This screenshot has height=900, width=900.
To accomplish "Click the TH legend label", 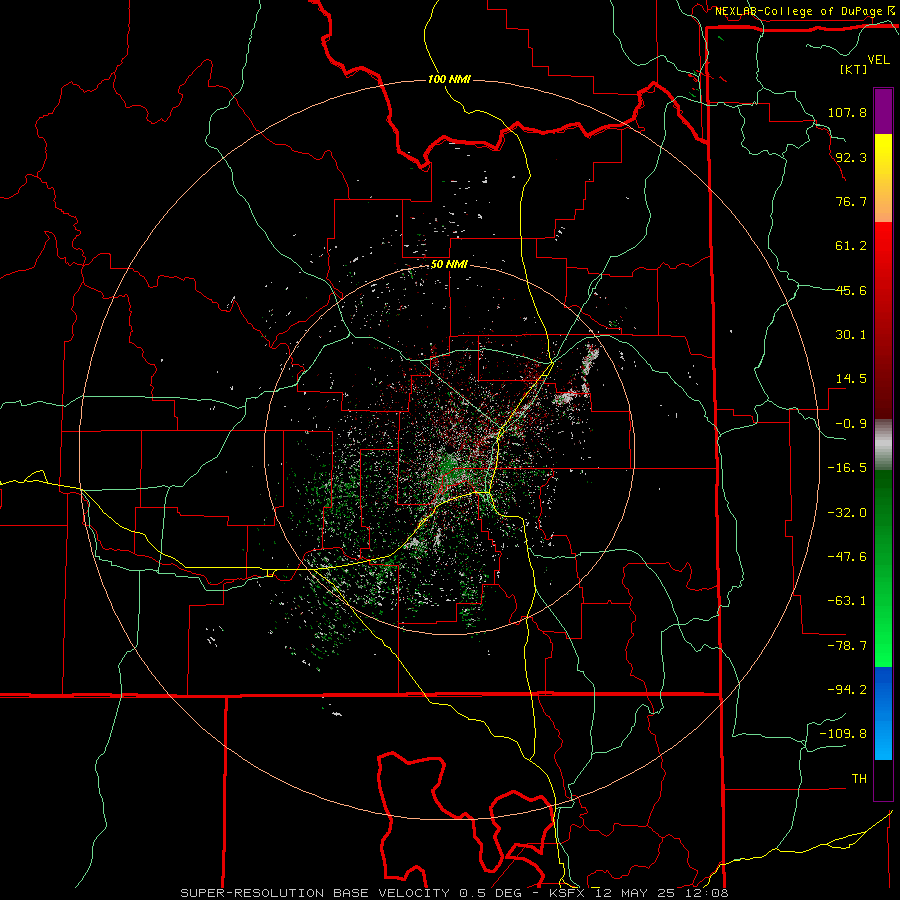I will coord(859,779).
